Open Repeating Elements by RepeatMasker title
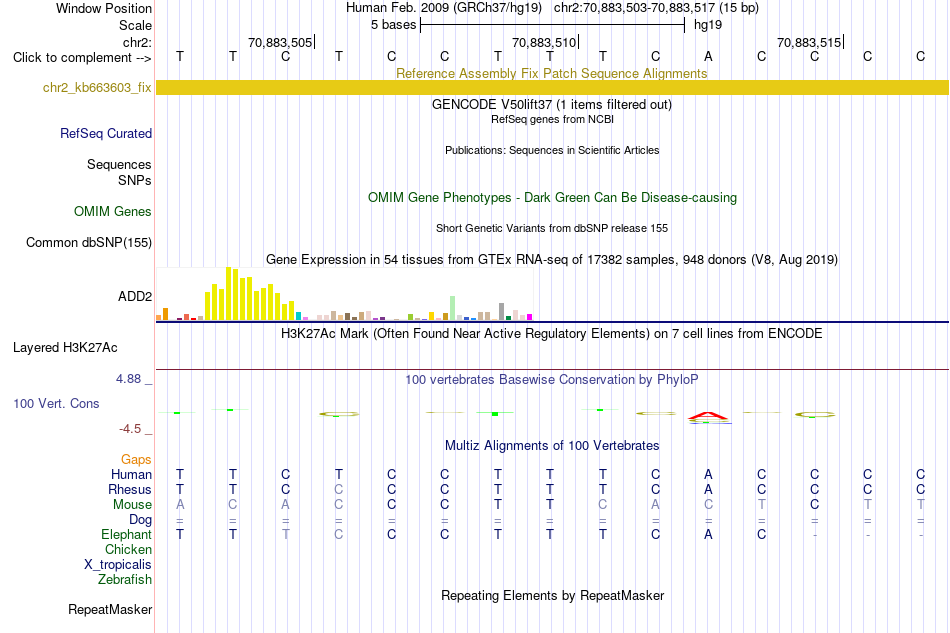Viewport: 950px width, 633px height. pos(552,595)
